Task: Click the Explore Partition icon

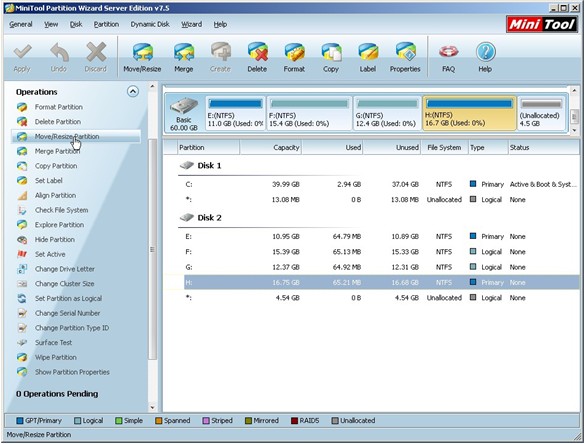Action: [22, 225]
